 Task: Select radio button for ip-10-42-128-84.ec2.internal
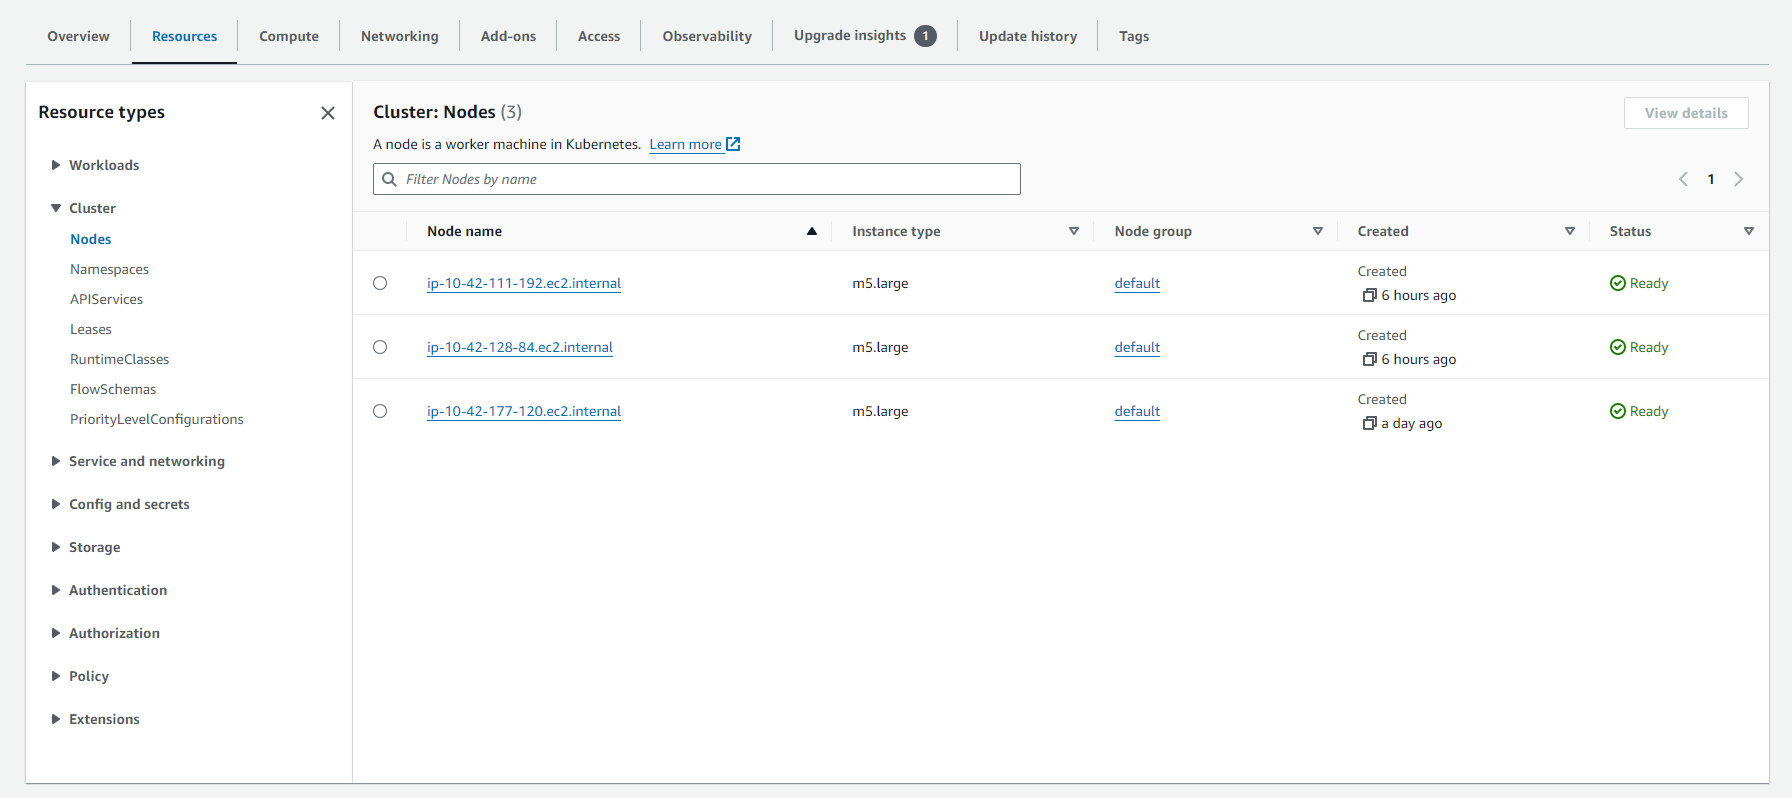380,347
